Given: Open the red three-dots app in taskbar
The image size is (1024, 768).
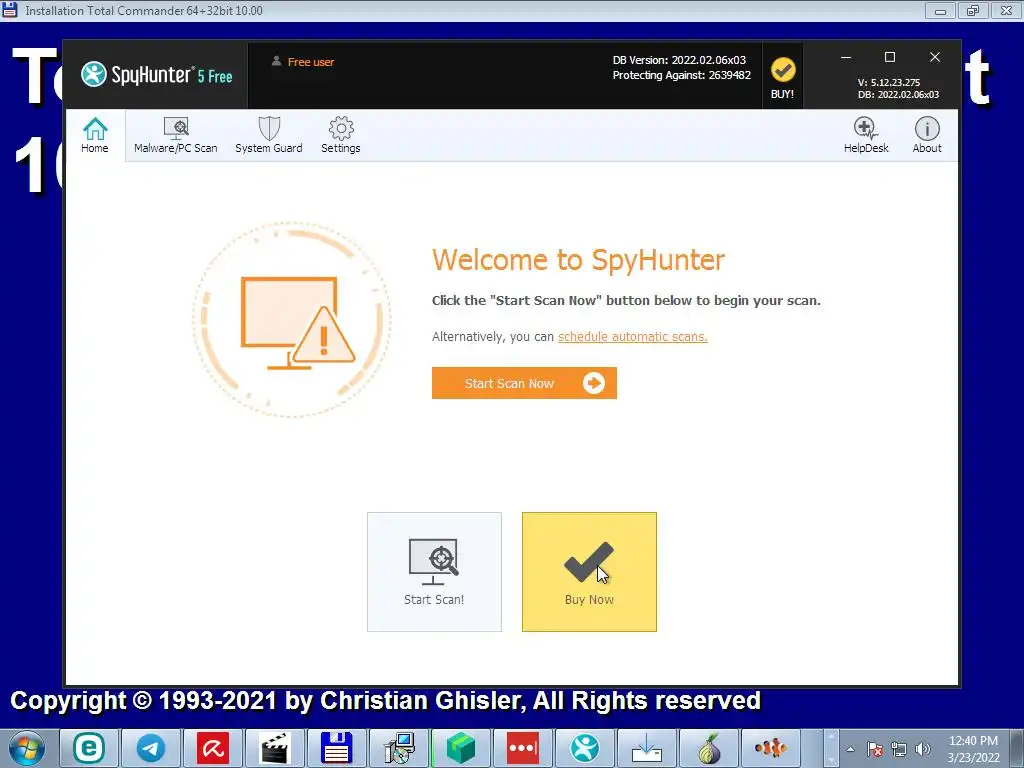Looking at the screenshot, I should click(x=523, y=748).
